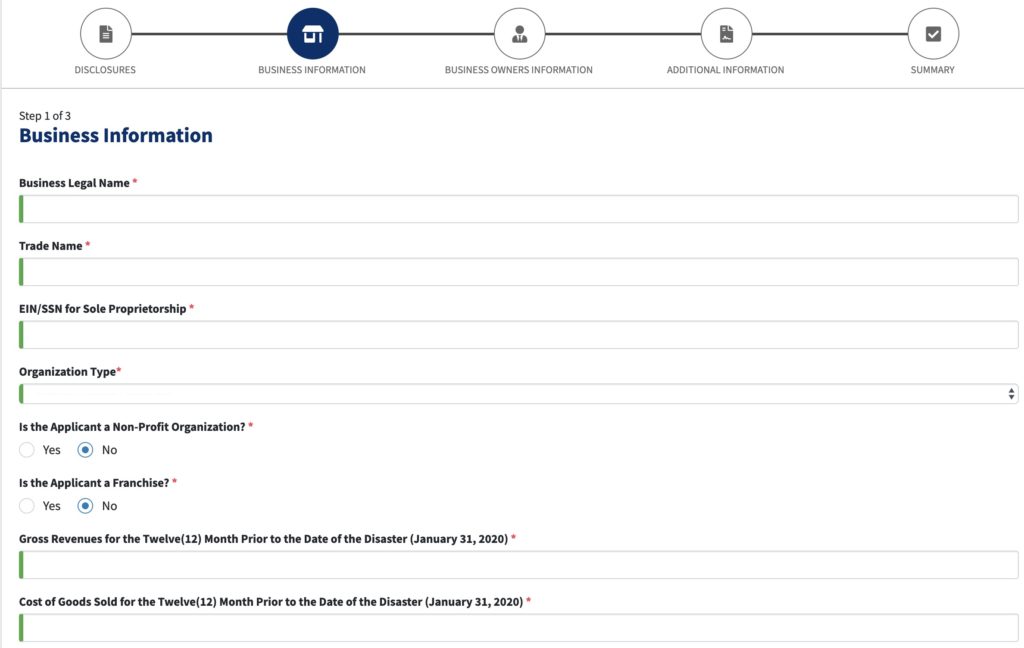
Task: Open the Additional Information step label
Action: point(725,70)
